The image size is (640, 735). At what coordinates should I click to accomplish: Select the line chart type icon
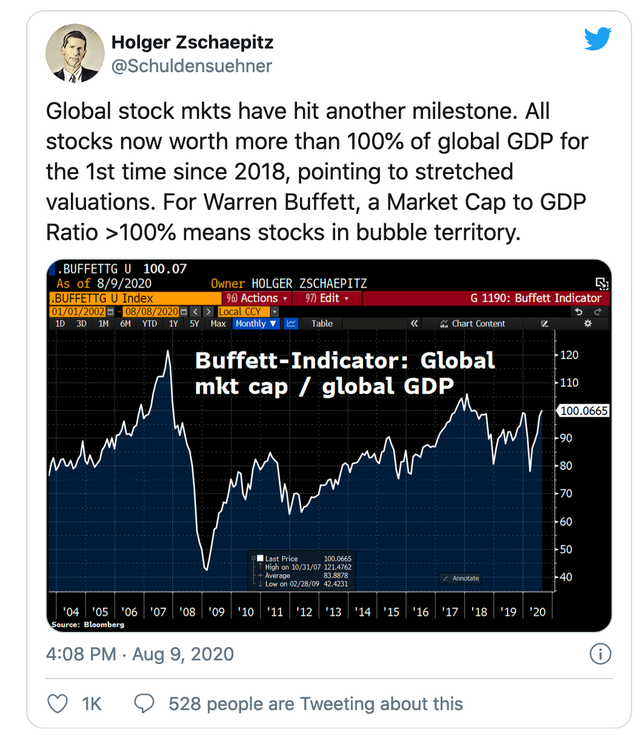[291, 323]
